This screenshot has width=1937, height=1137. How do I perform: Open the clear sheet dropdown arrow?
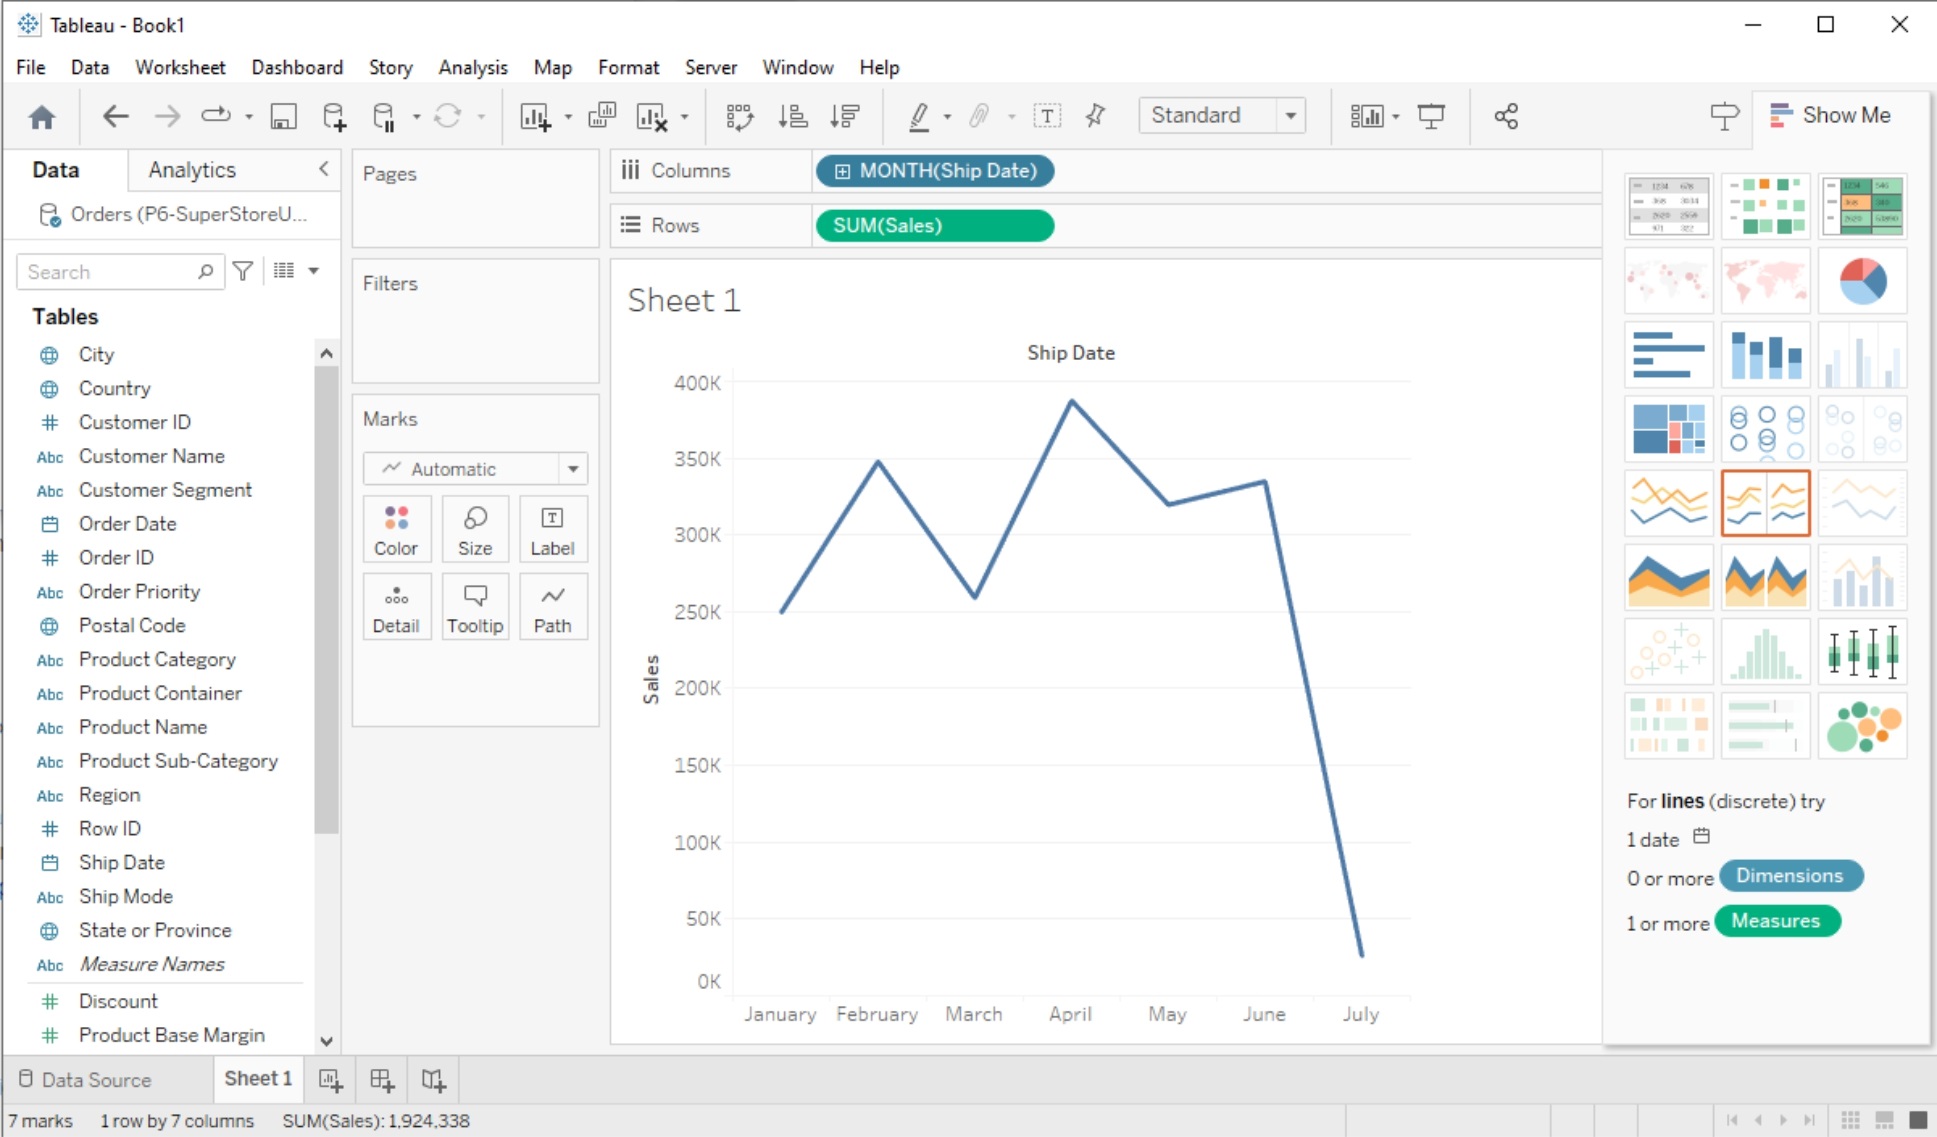coord(684,117)
